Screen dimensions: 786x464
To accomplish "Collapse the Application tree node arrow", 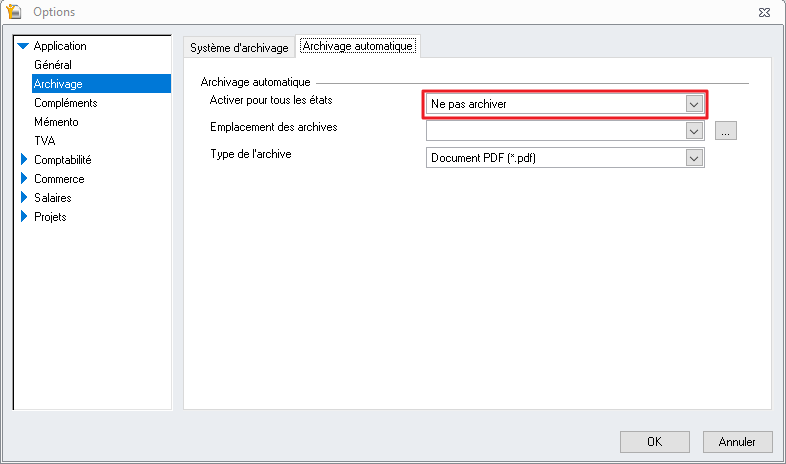I will pos(23,46).
